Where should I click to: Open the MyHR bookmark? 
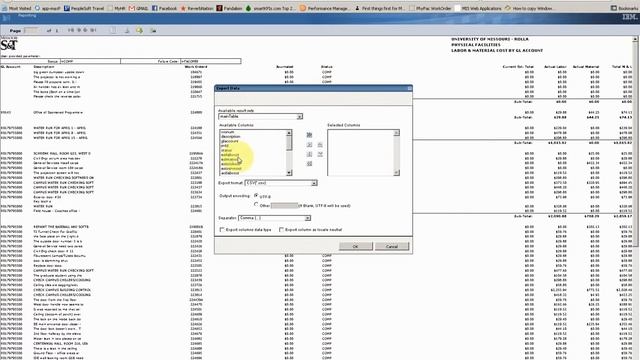pyautogui.click(x=116, y=8)
